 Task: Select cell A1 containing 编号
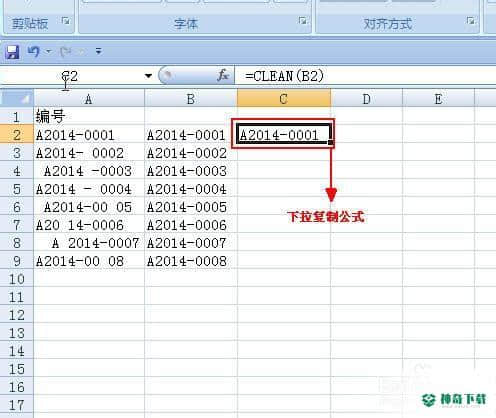point(89,117)
